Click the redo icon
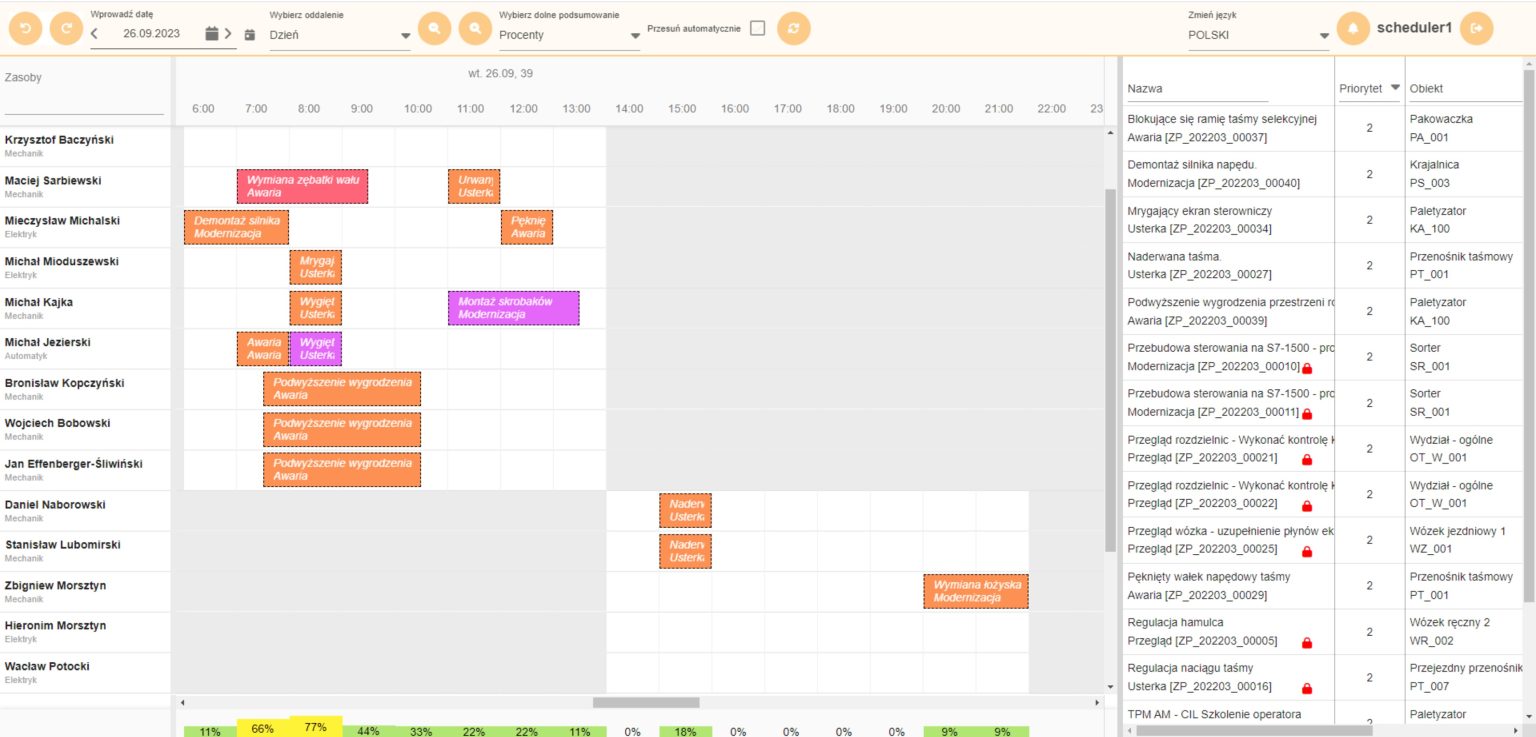 (66, 28)
